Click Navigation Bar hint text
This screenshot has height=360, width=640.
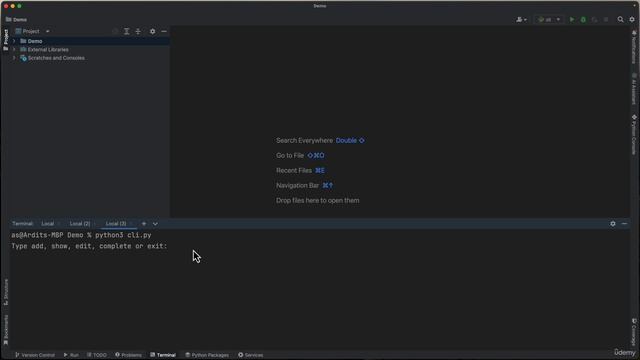[298, 185]
